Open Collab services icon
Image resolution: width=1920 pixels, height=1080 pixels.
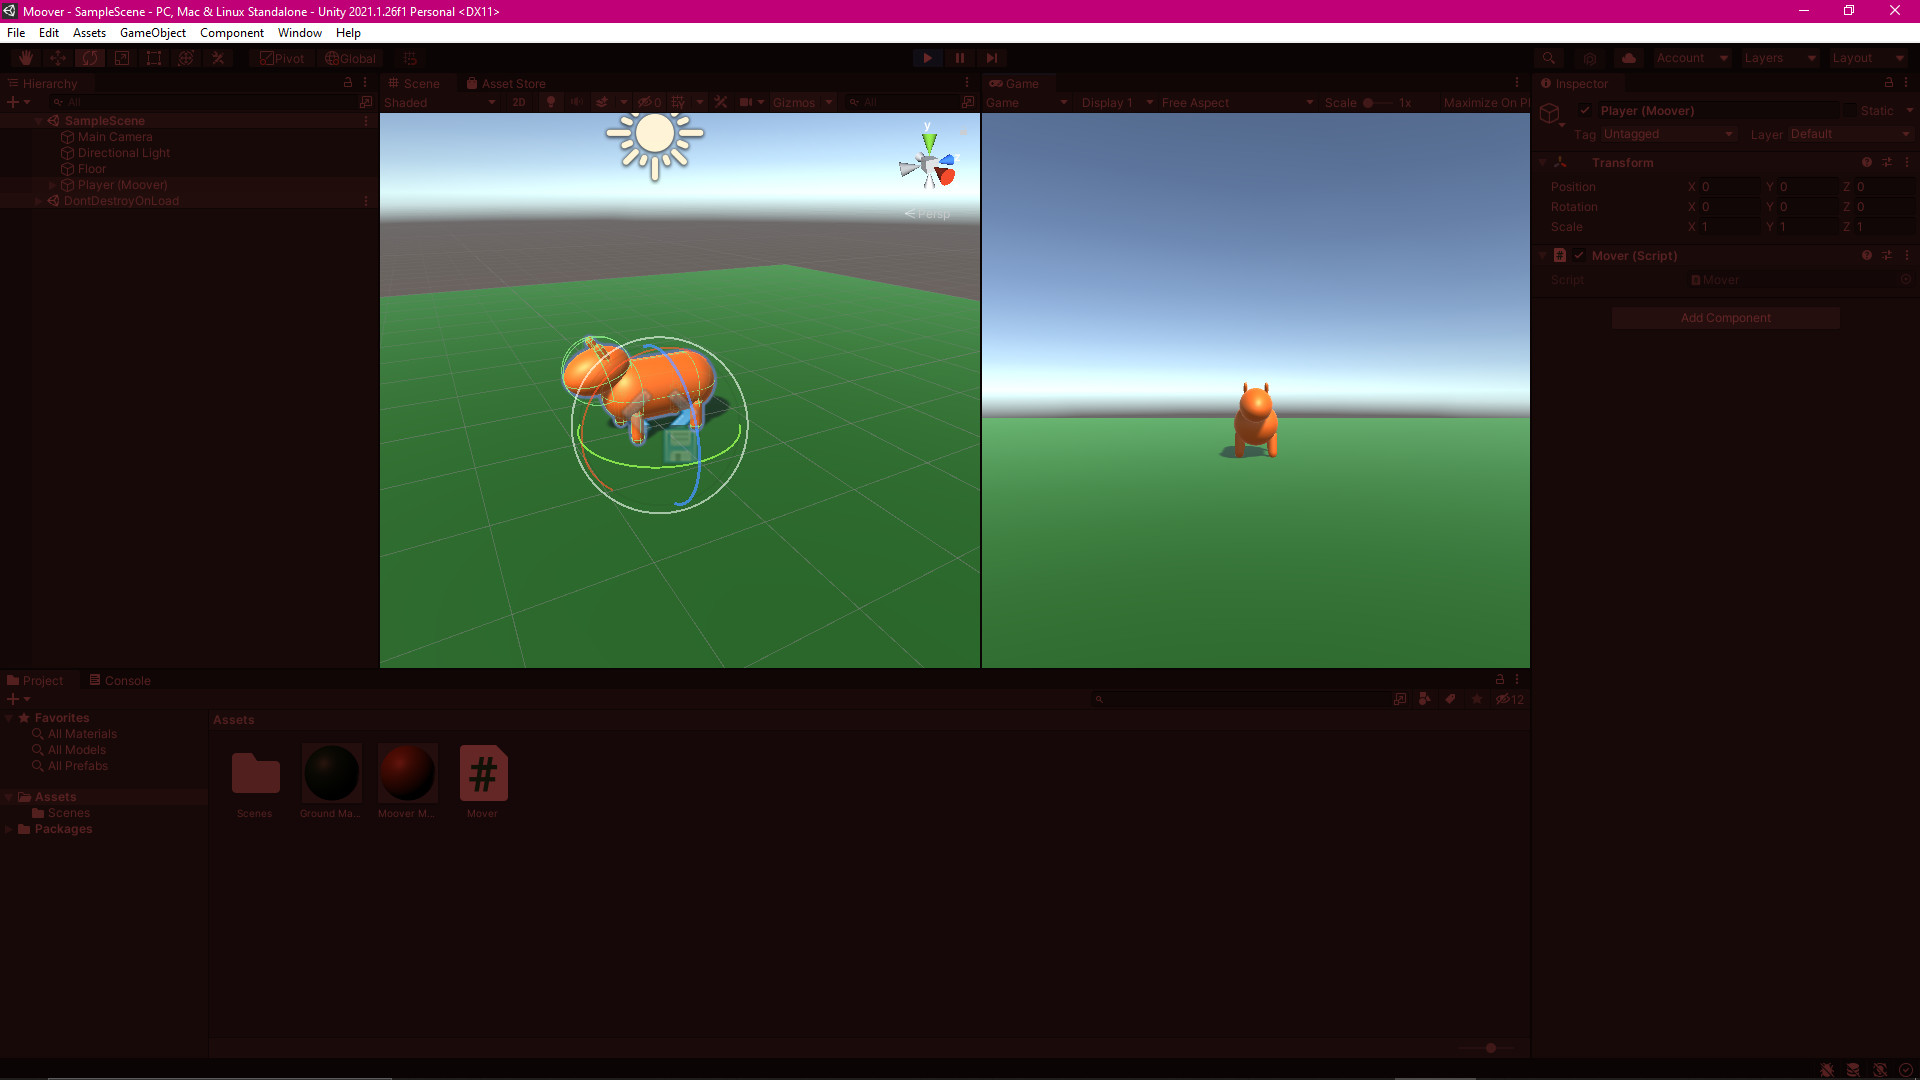1590,58
